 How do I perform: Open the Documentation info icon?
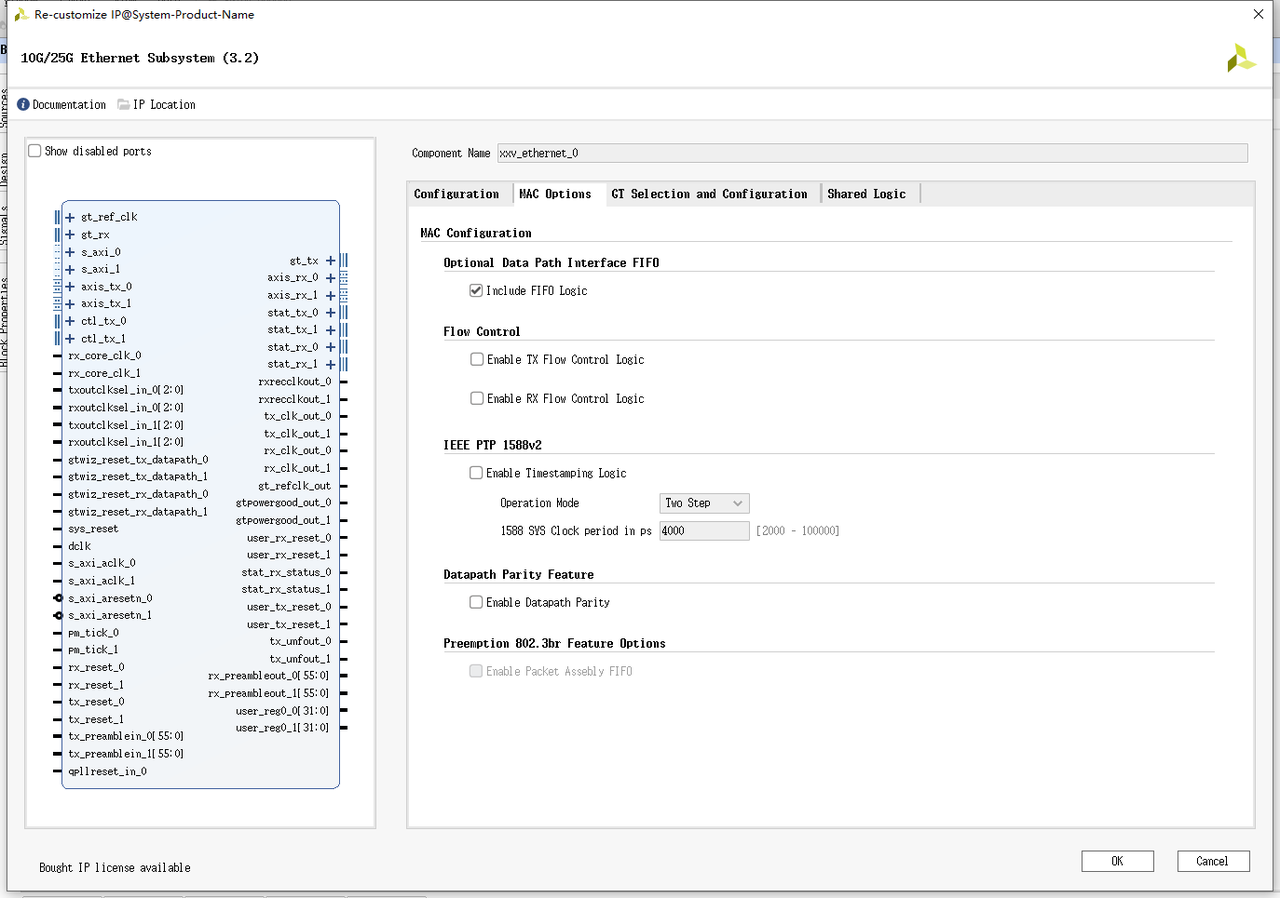pos(24,104)
